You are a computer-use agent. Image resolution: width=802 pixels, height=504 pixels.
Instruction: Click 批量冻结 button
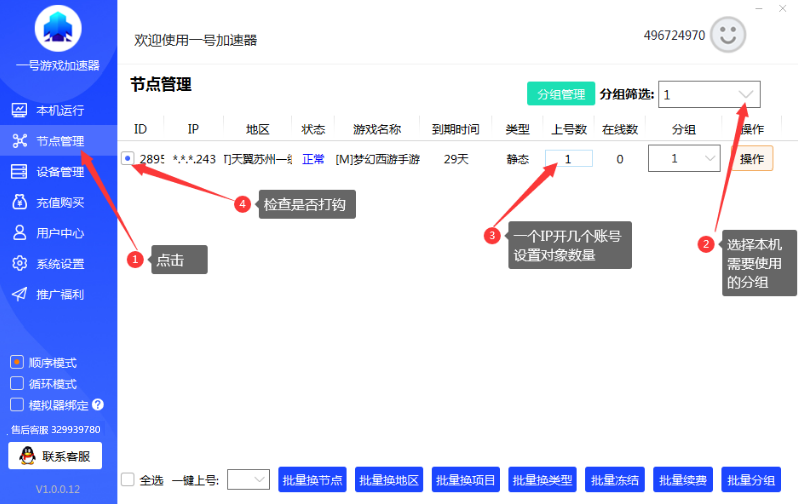(x=615, y=479)
